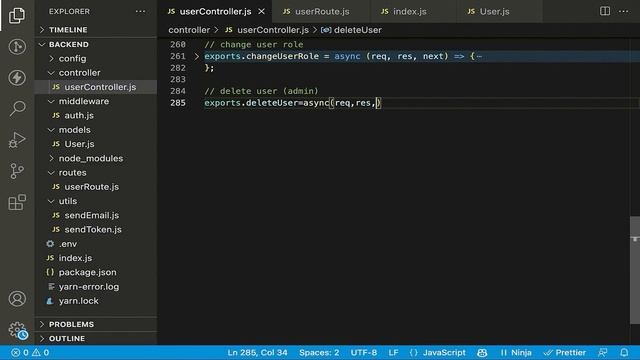The width and height of the screenshot is (640, 360).
Task: Click the warnings count in status bar
Action: (40, 352)
